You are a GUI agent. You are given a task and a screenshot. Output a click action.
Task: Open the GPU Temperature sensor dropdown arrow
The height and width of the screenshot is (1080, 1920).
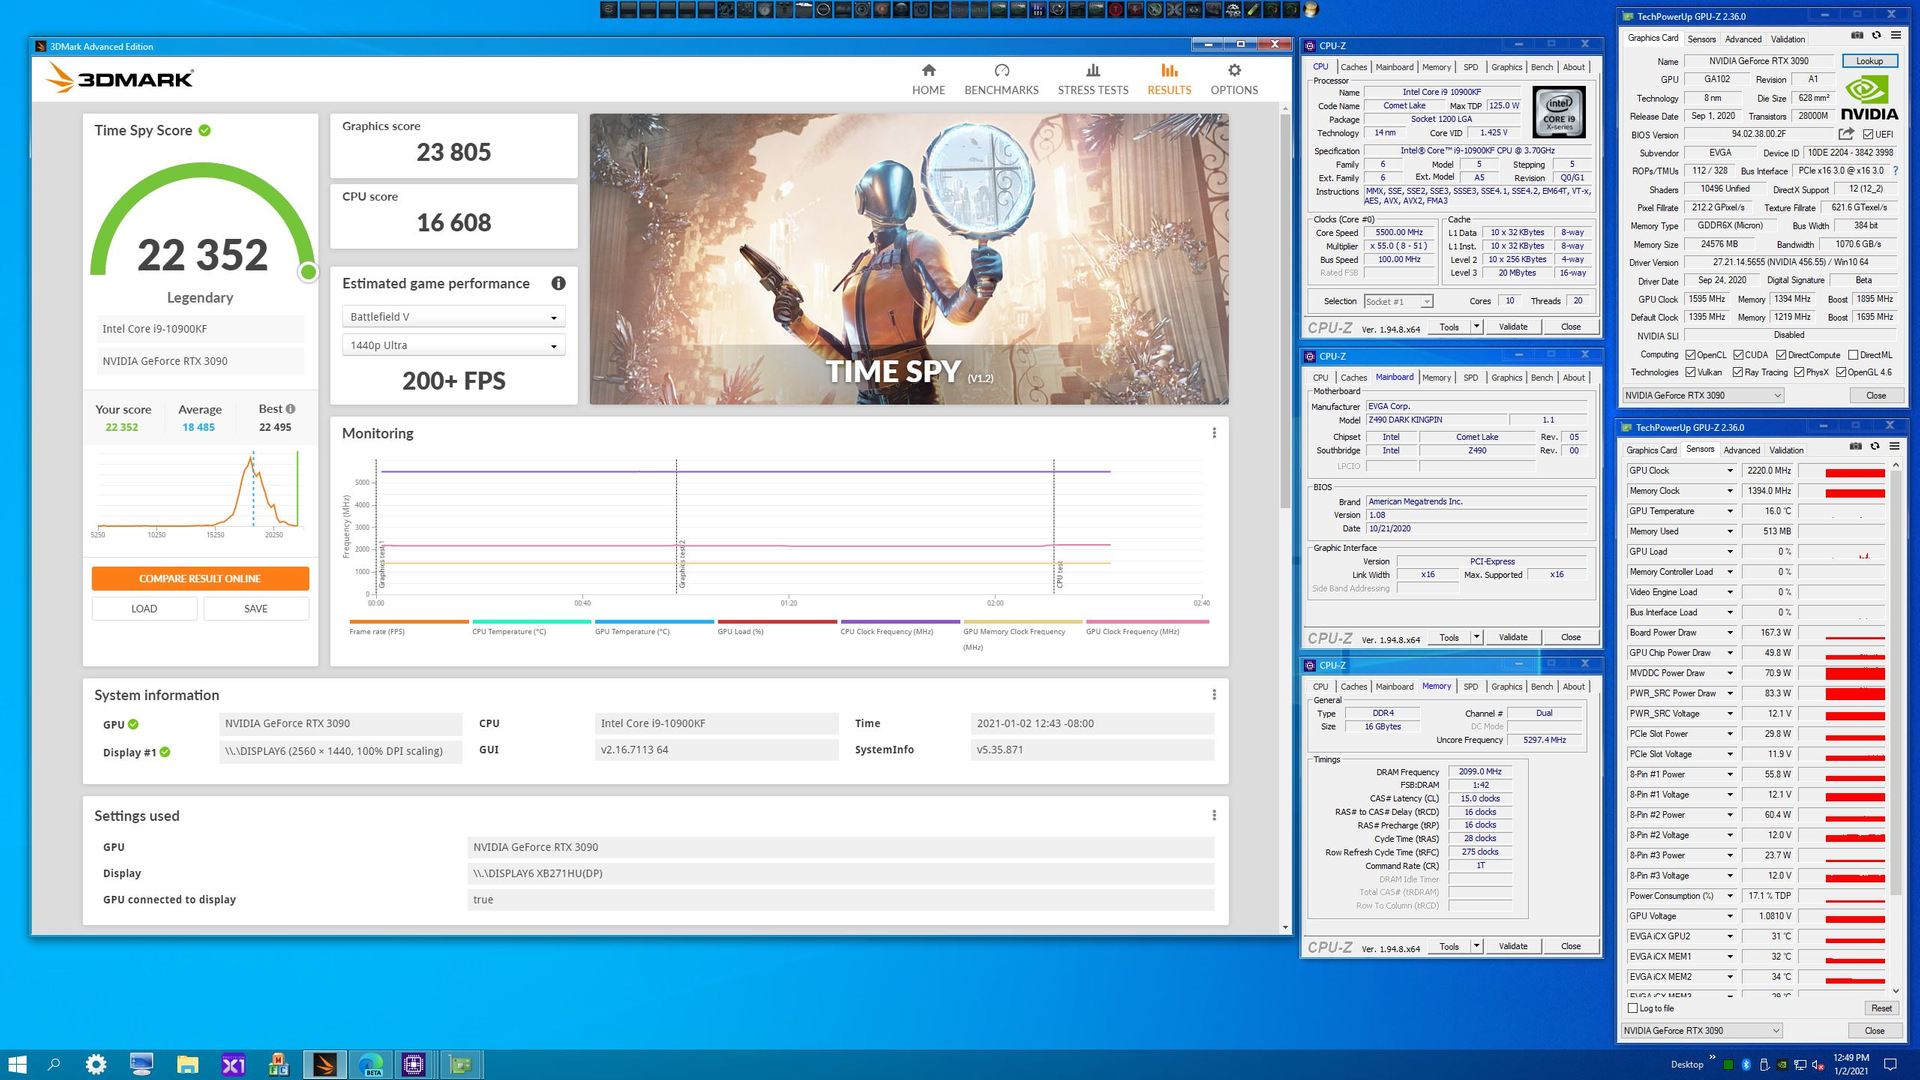pyautogui.click(x=1730, y=511)
